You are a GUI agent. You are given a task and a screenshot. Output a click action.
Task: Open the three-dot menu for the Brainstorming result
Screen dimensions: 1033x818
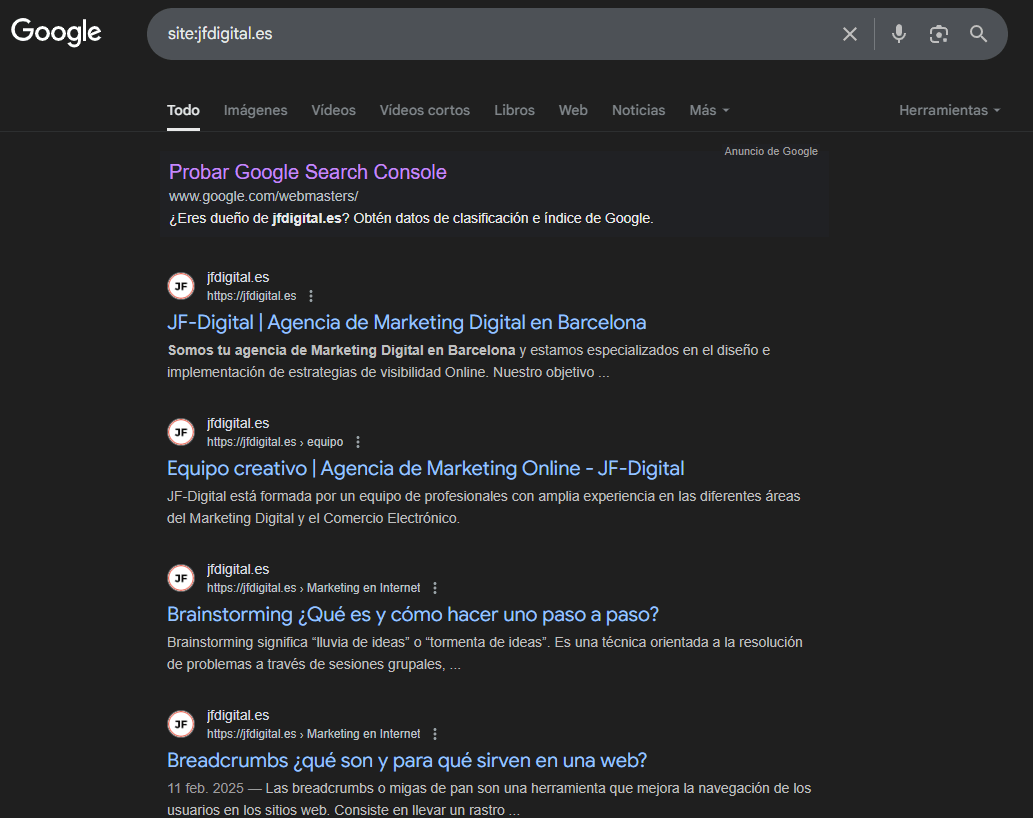[x=435, y=588]
